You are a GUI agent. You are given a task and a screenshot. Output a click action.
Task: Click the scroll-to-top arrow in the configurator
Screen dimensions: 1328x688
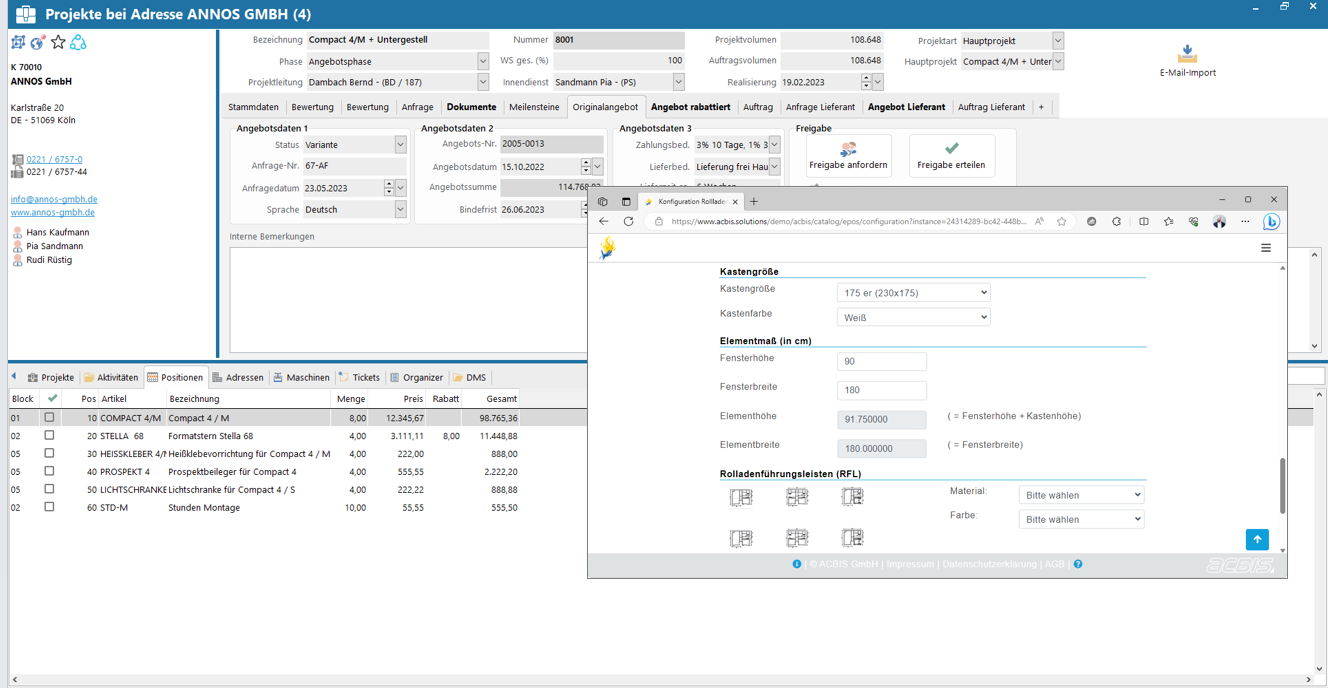1257,539
